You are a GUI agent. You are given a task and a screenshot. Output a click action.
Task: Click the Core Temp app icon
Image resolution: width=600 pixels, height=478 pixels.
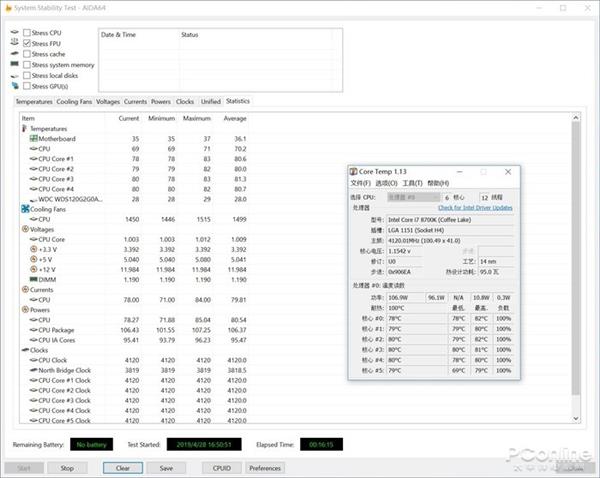352,171
